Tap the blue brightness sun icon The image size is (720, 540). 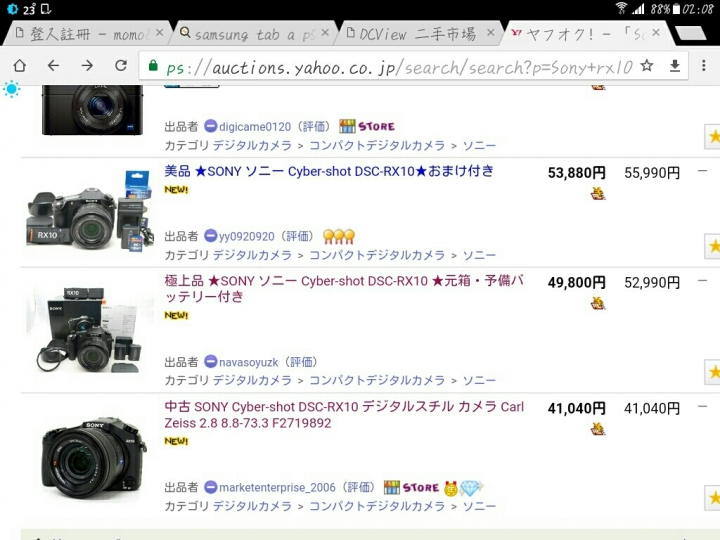coord(11,89)
